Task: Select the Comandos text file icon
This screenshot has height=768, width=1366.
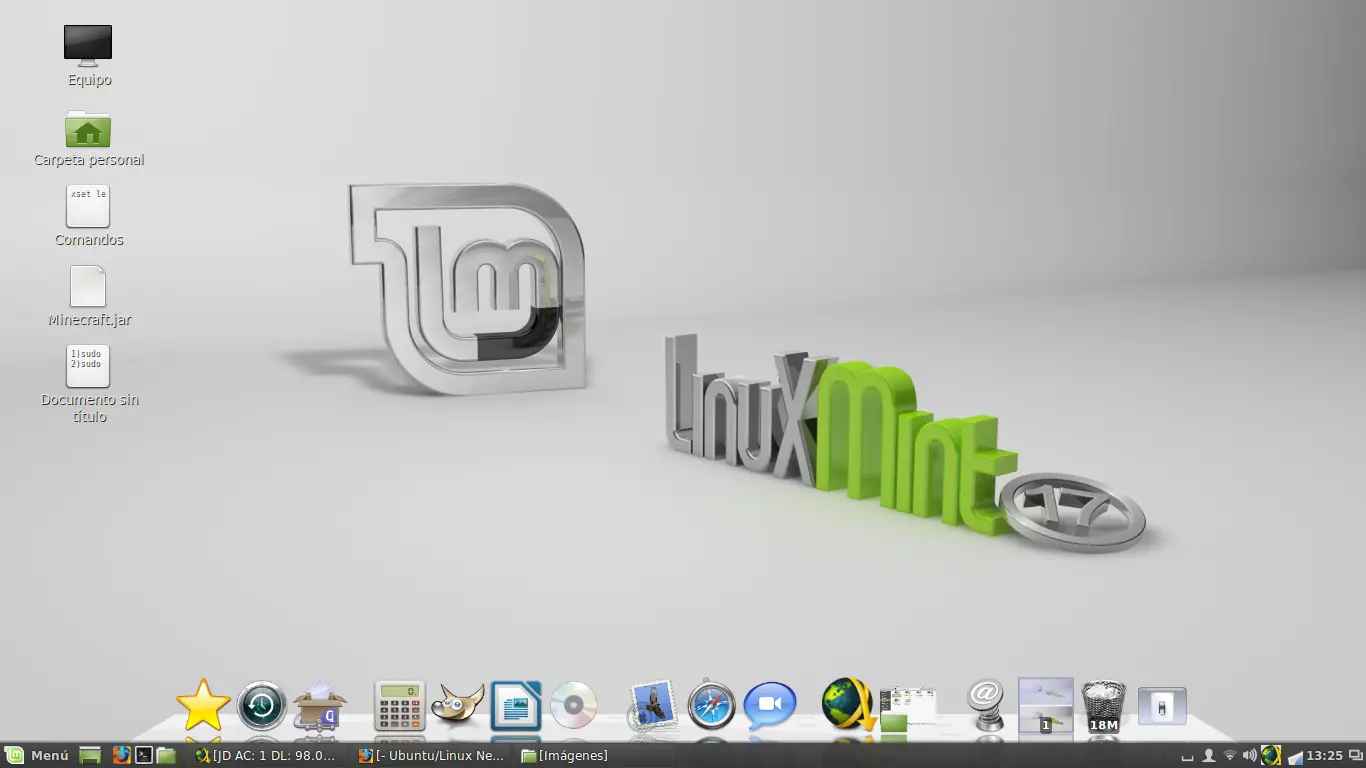Action: click(88, 206)
